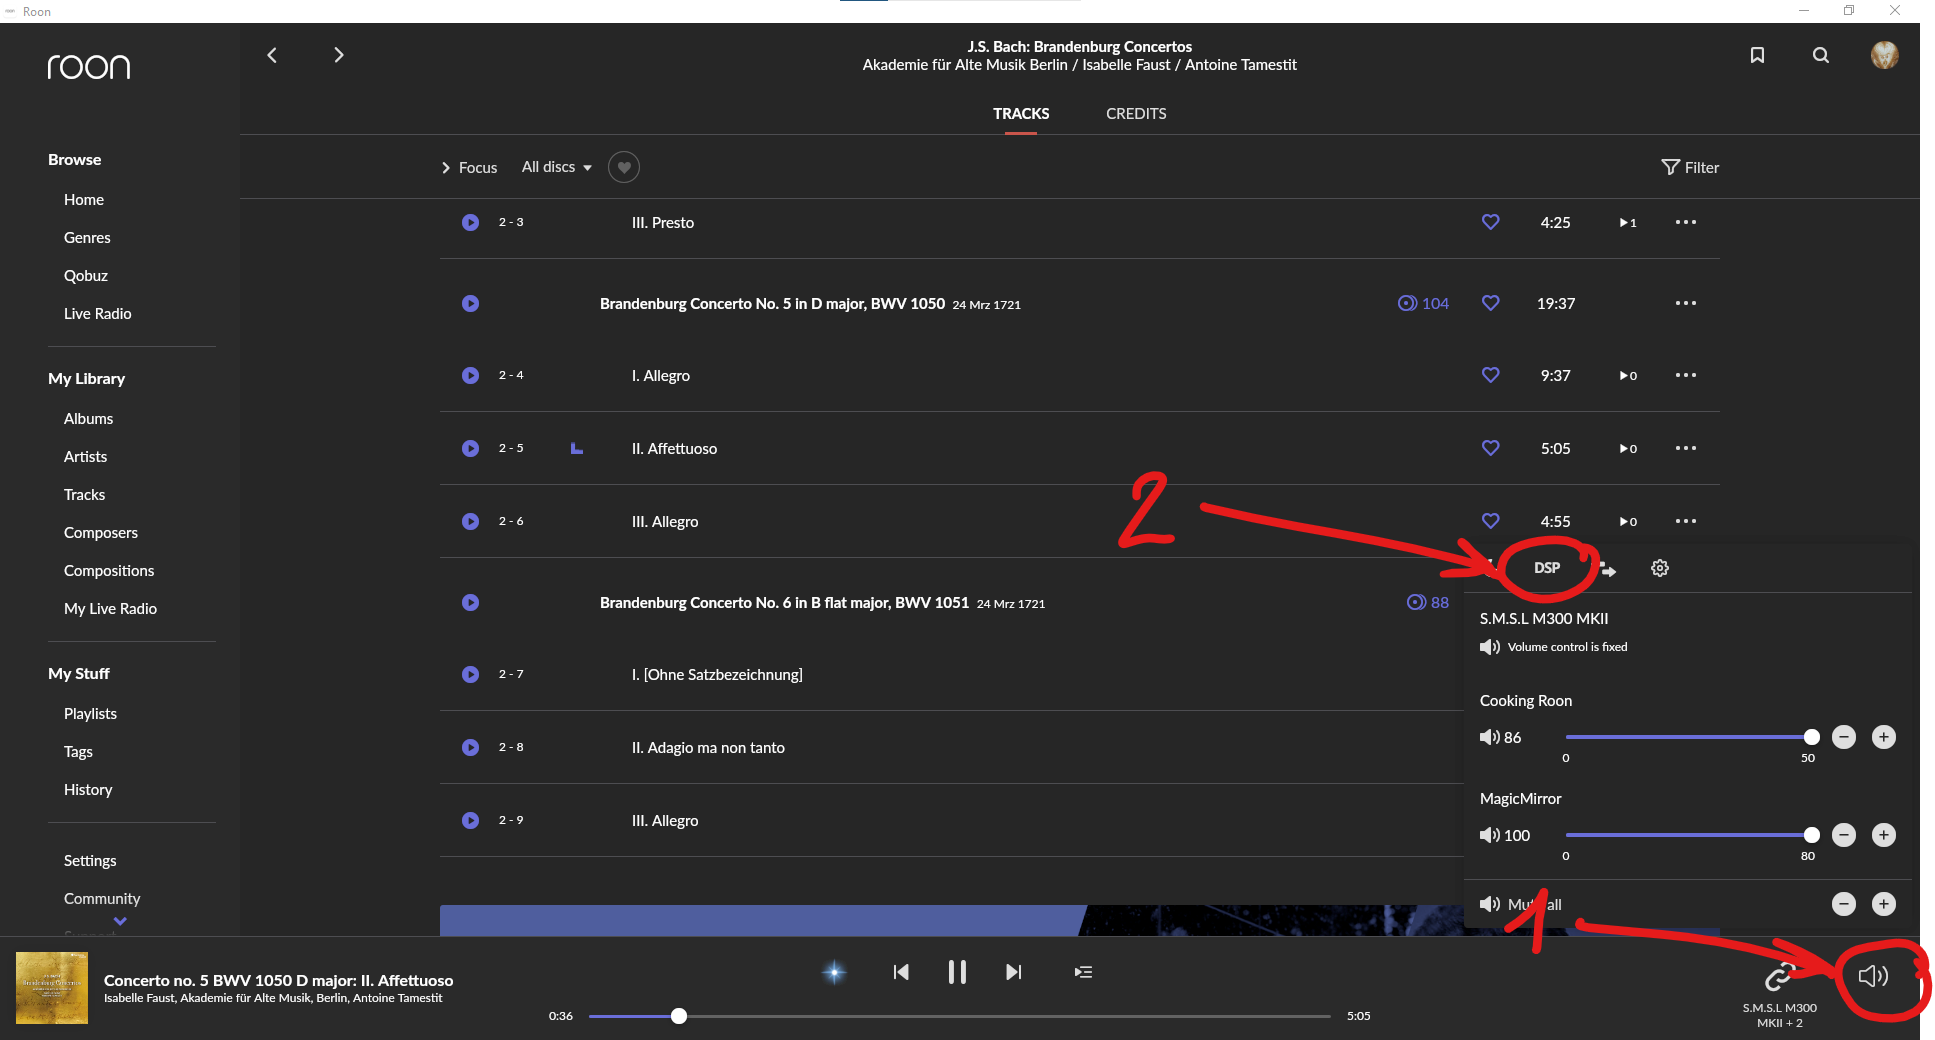Play Brandenburg Concerto No. 5 work

[x=470, y=303]
